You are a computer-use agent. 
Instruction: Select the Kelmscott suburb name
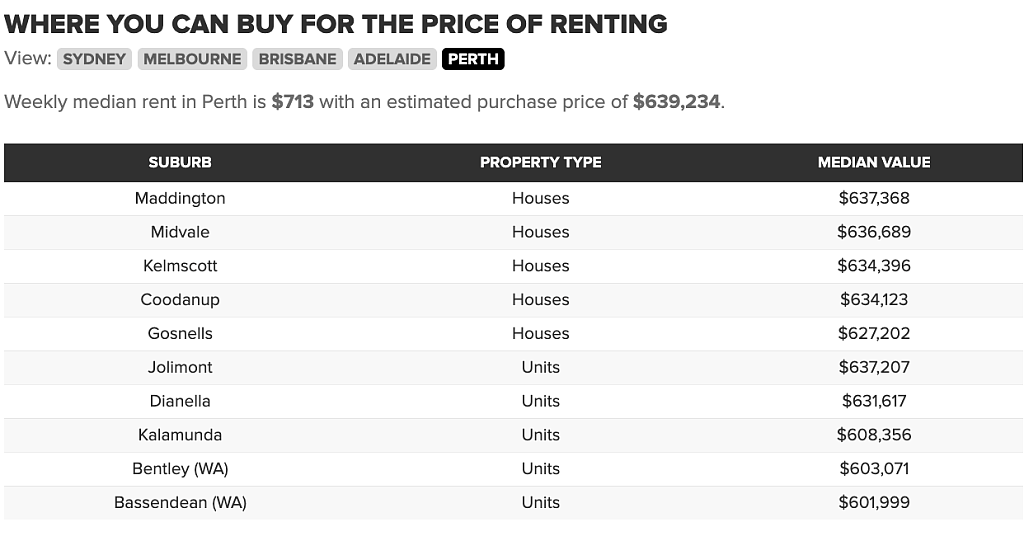click(180, 266)
